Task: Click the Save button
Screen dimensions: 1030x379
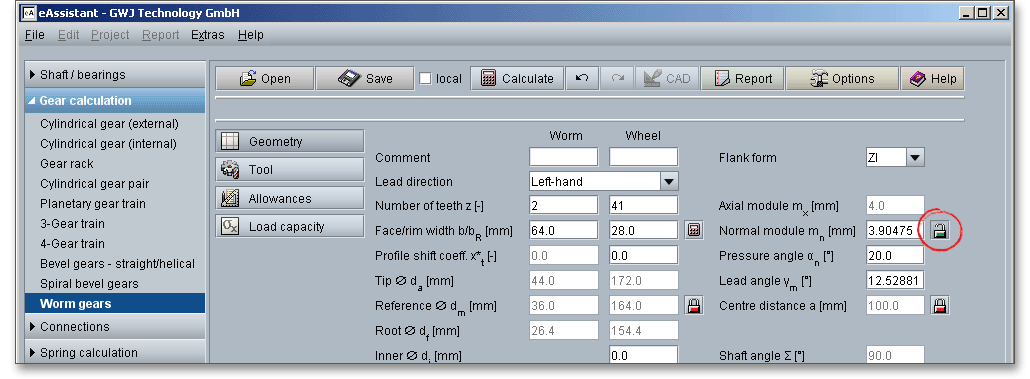Action: point(365,79)
